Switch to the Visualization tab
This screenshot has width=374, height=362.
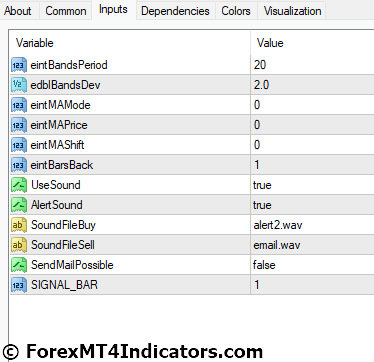coord(292,11)
